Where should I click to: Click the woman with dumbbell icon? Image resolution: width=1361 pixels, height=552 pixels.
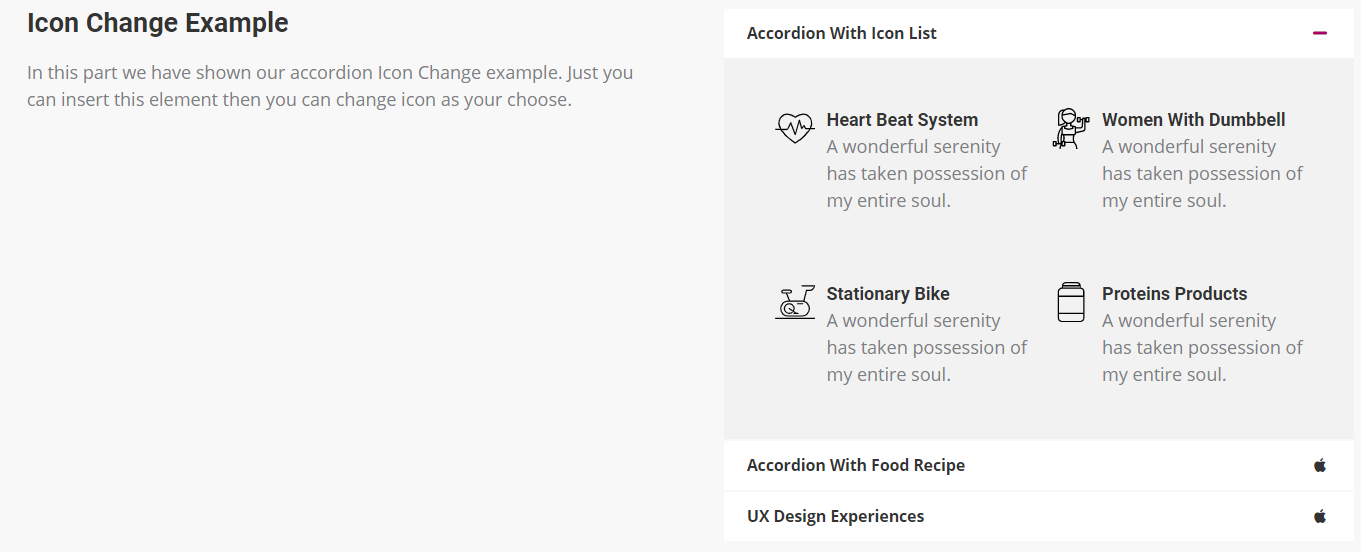(x=1069, y=129)
